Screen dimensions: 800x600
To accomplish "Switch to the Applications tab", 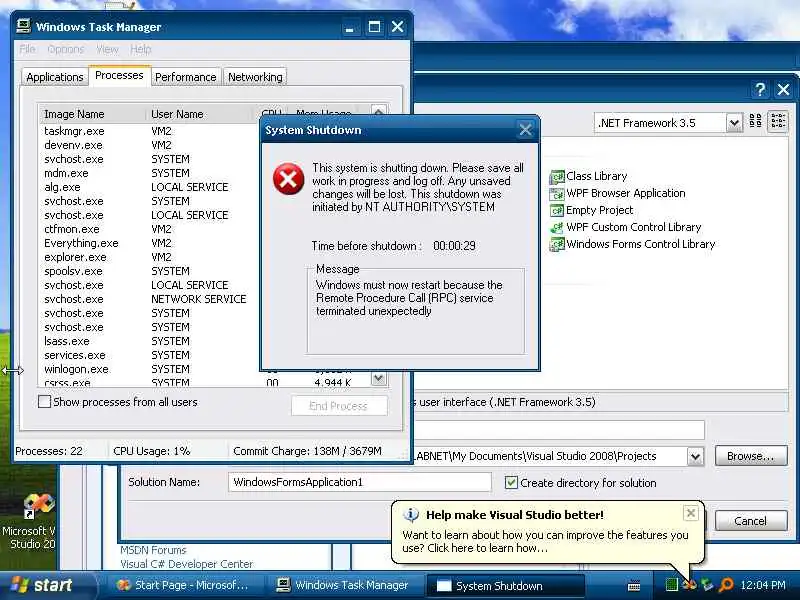I will click(55, 77).
